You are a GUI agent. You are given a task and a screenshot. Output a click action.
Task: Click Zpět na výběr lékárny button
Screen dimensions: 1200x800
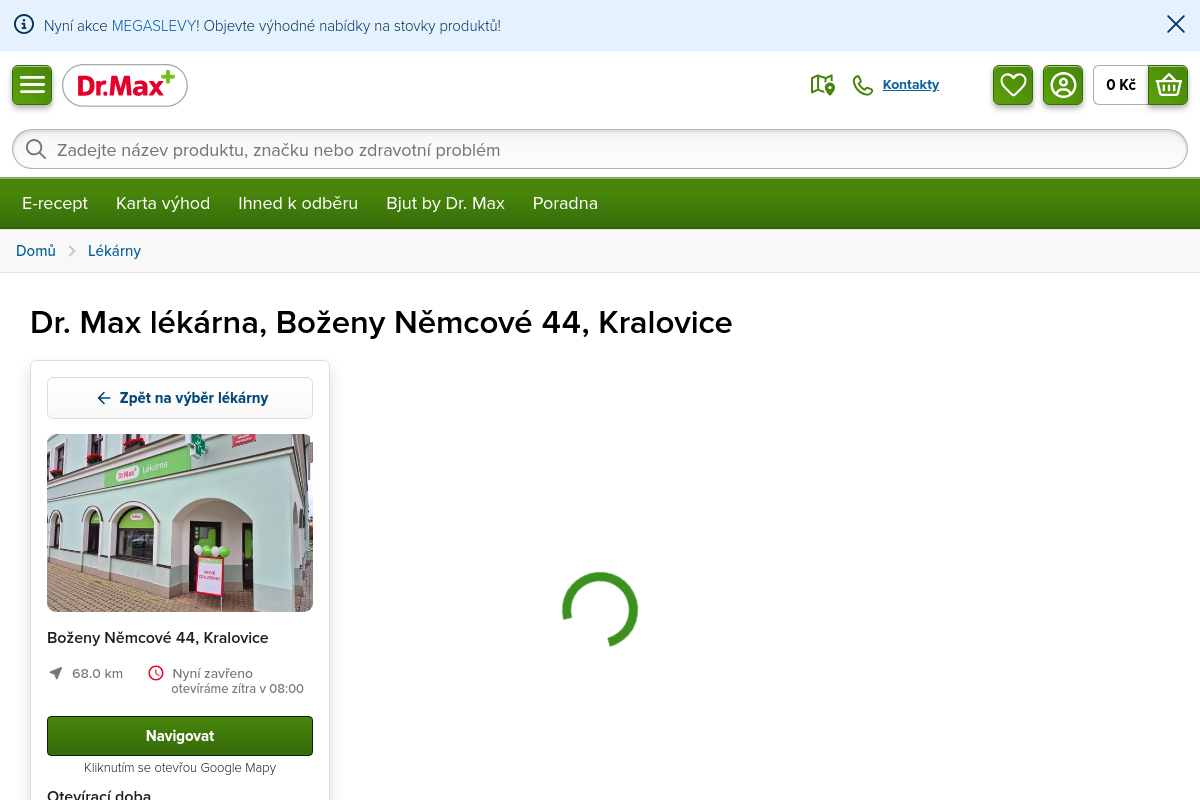(x=180, y=398)
